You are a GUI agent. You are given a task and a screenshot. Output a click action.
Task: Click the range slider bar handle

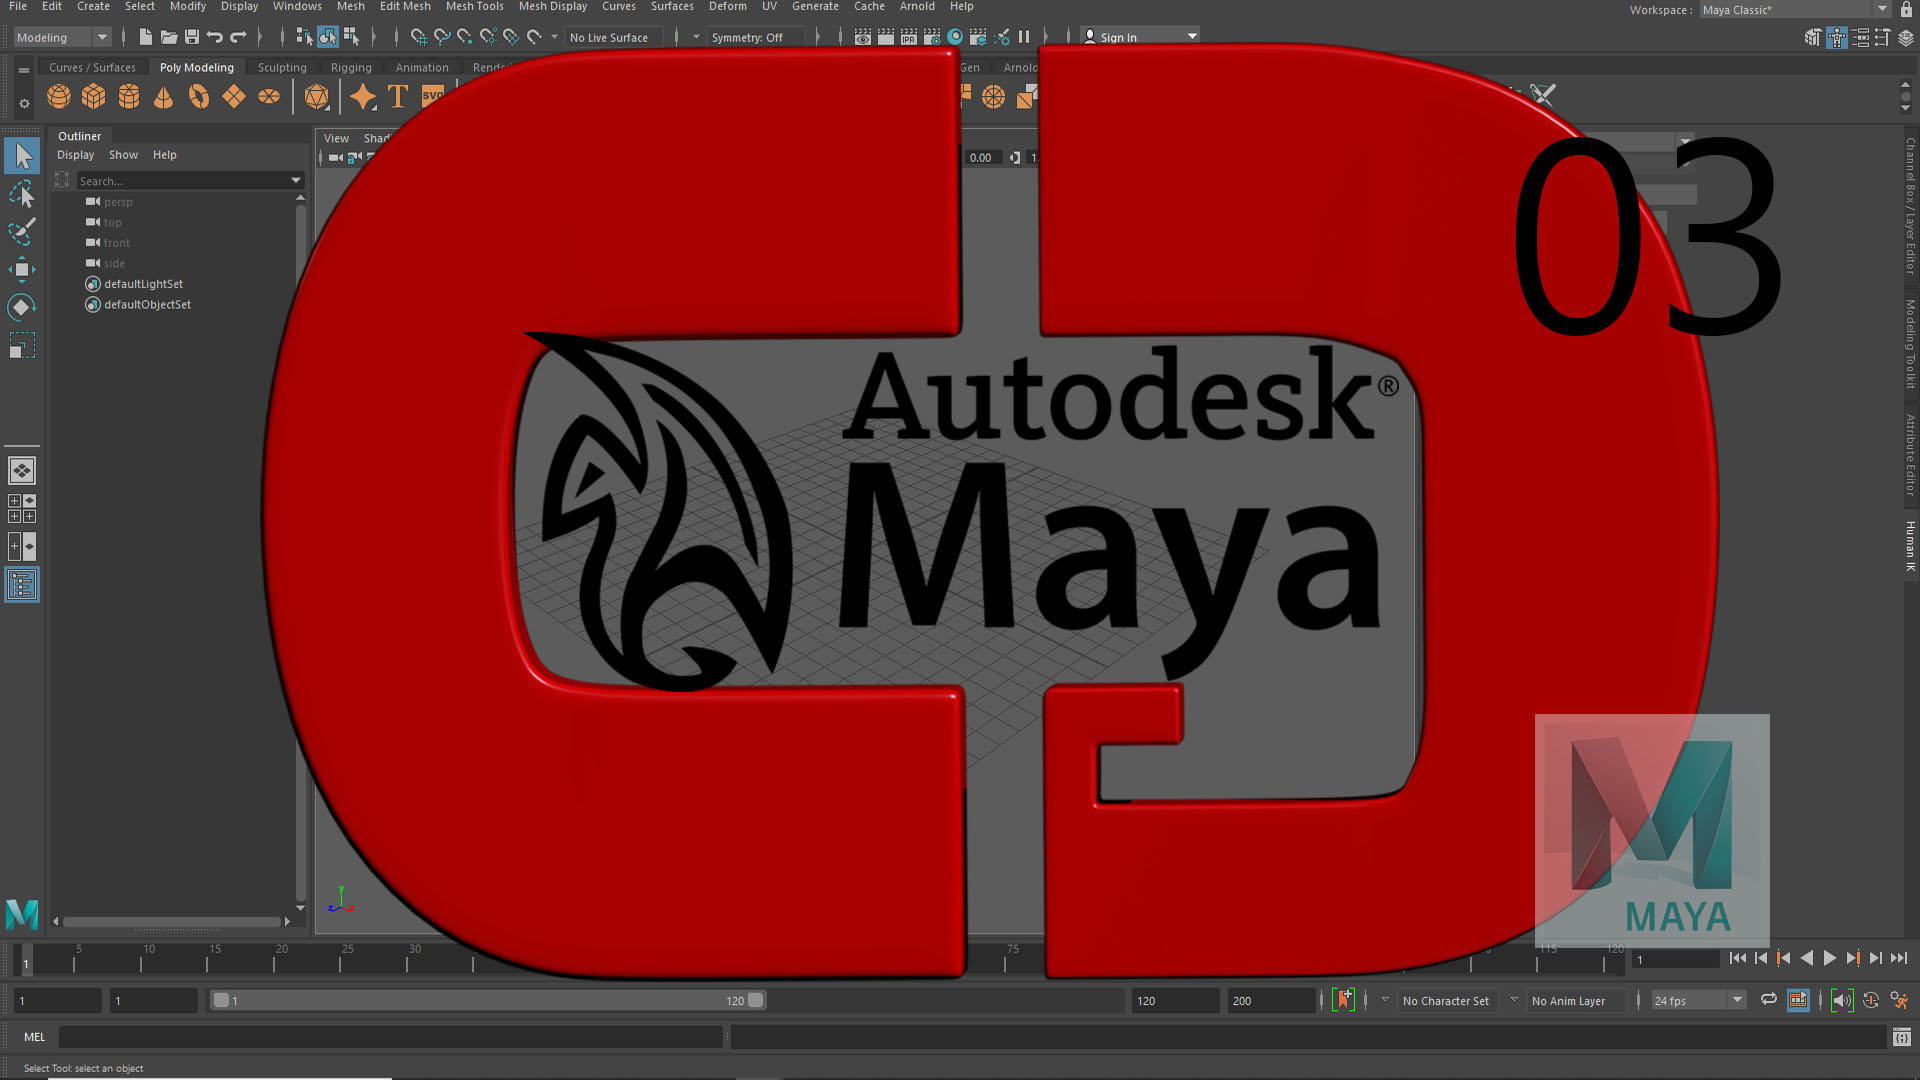(x=488, y=1000)
